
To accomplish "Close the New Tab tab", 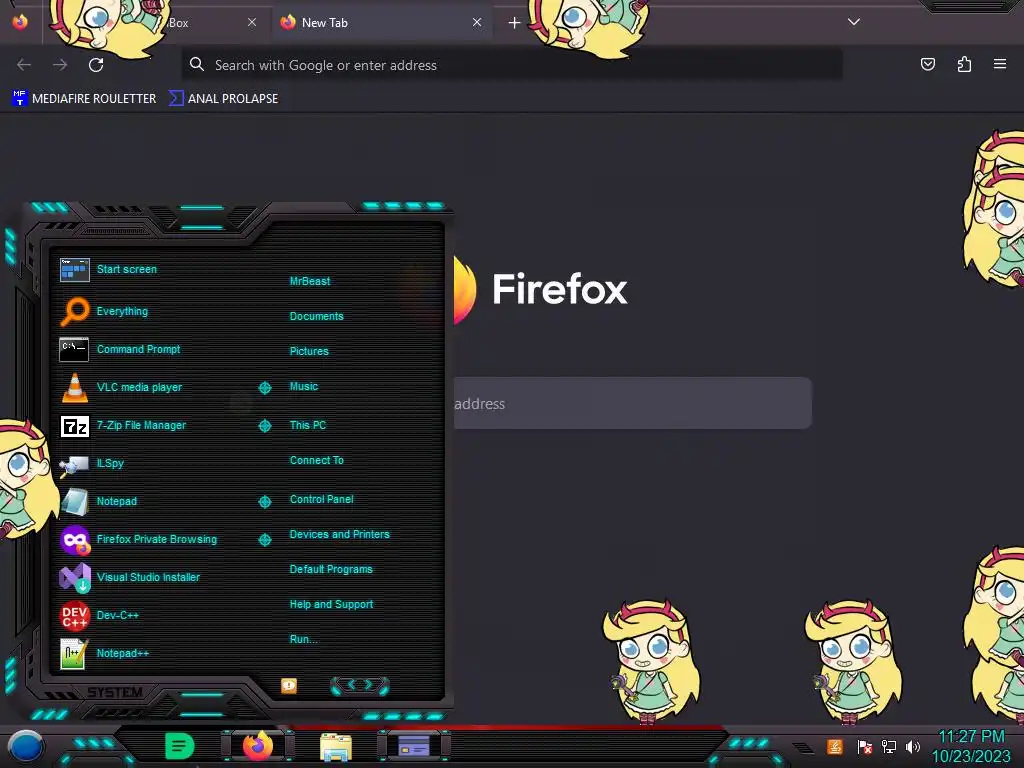I will [x=477, y=22].
